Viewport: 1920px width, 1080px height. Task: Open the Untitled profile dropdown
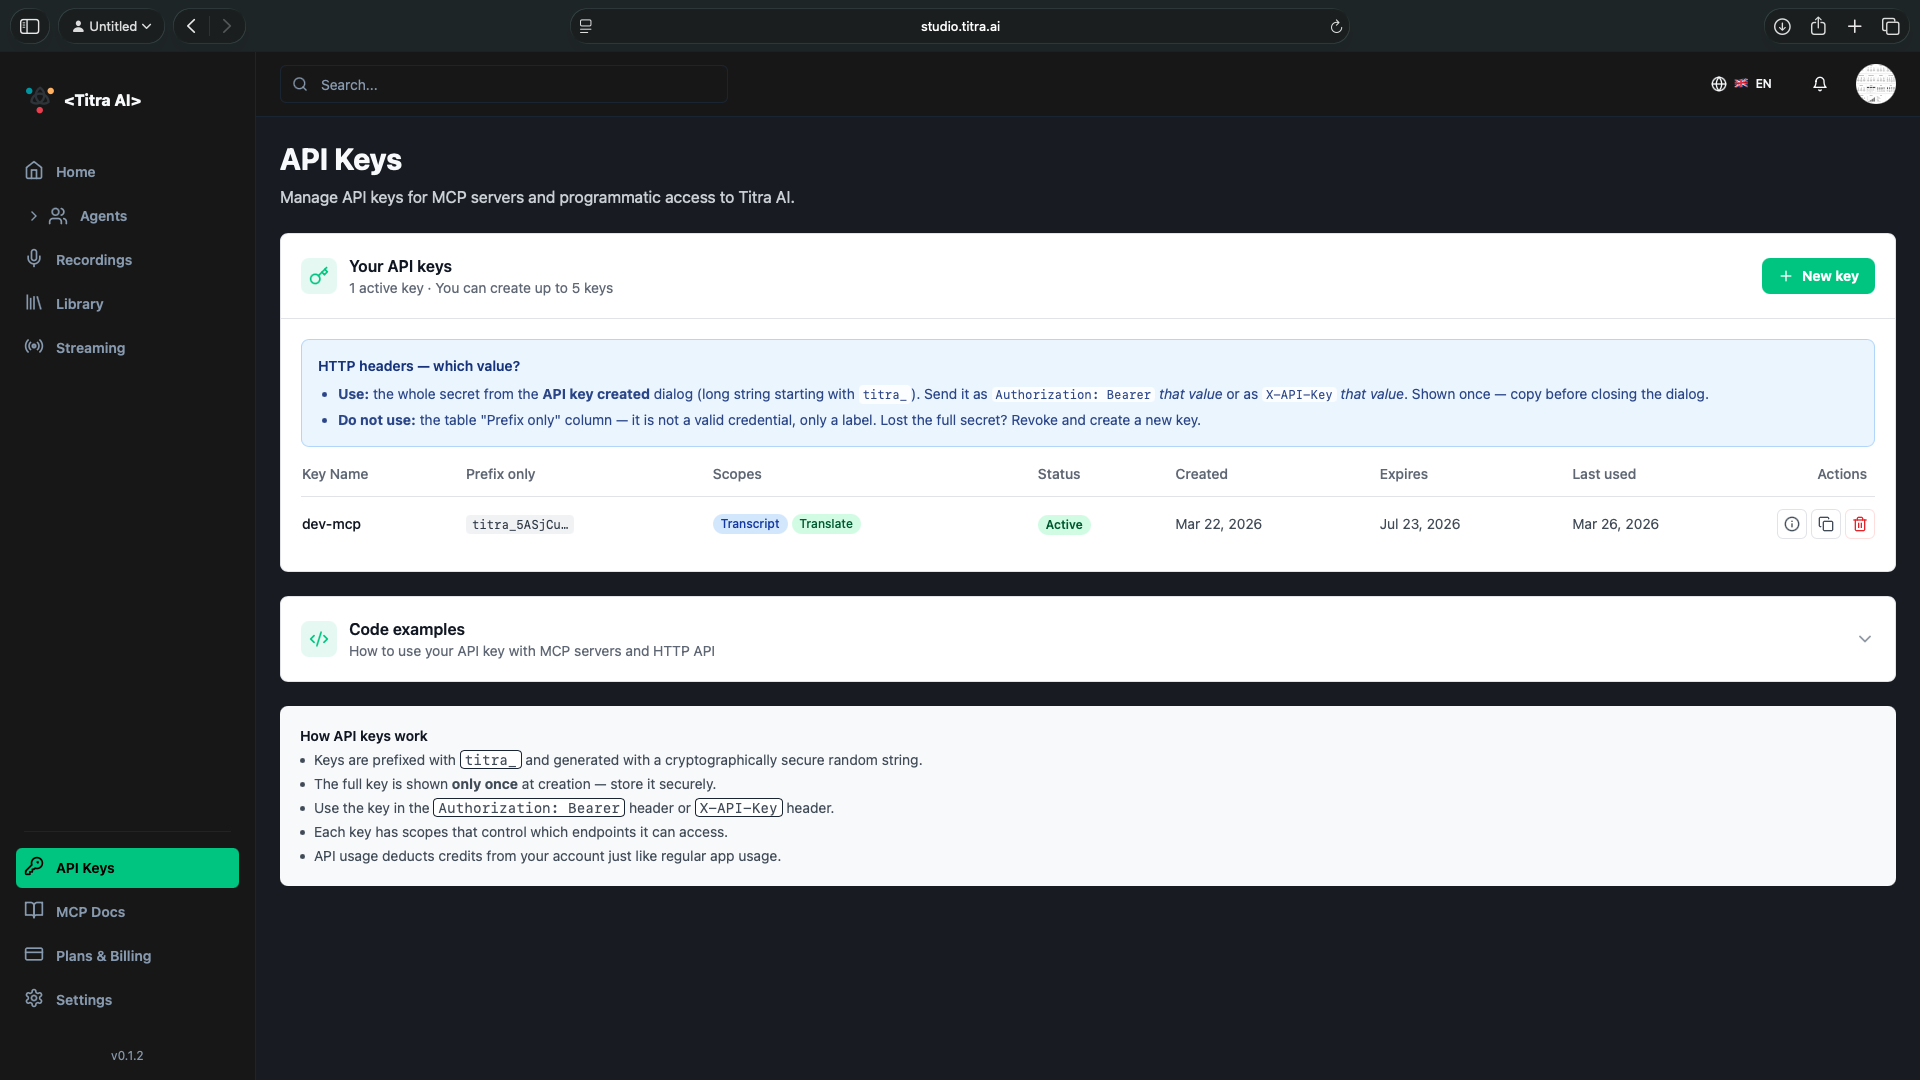[x=111, y=26]
